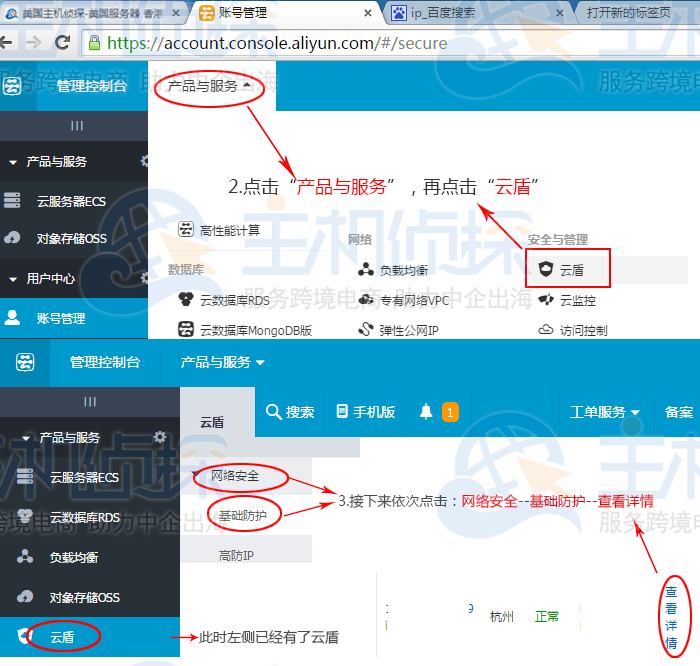Image resolution: width=700 pixels, height=666 pixels.
Task: Open 负载均衡 in the lower sidebar
Action: 74,558
